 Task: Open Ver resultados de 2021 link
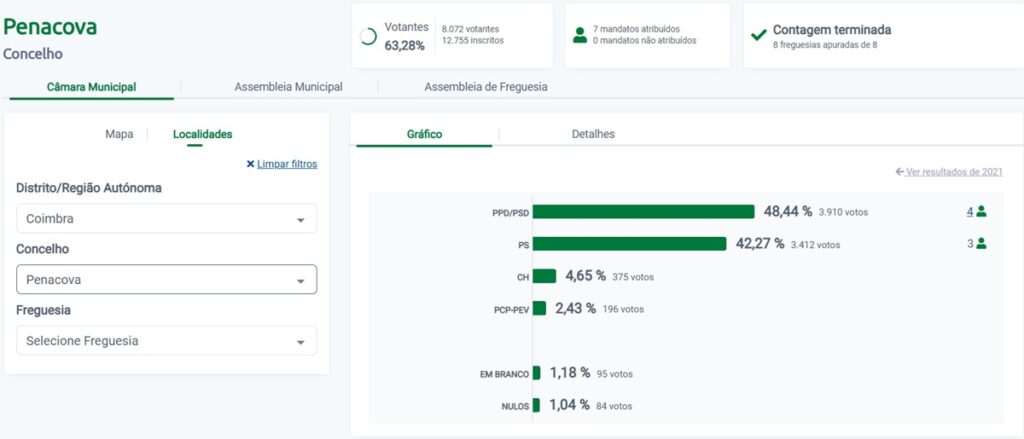(954, 172)
